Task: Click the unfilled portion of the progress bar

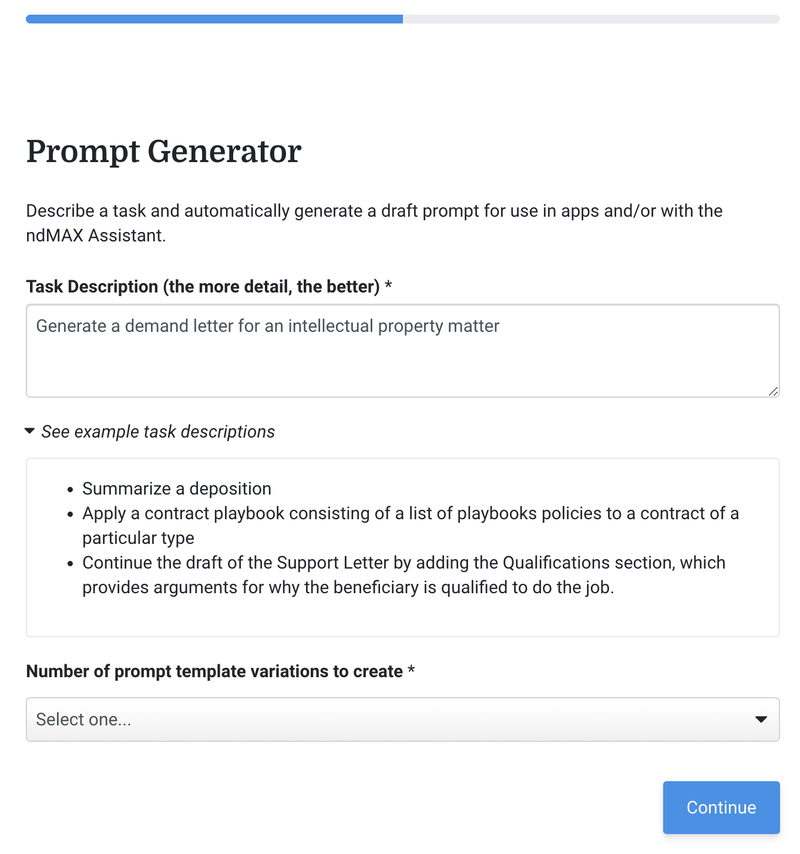Action: pos(590,18)
